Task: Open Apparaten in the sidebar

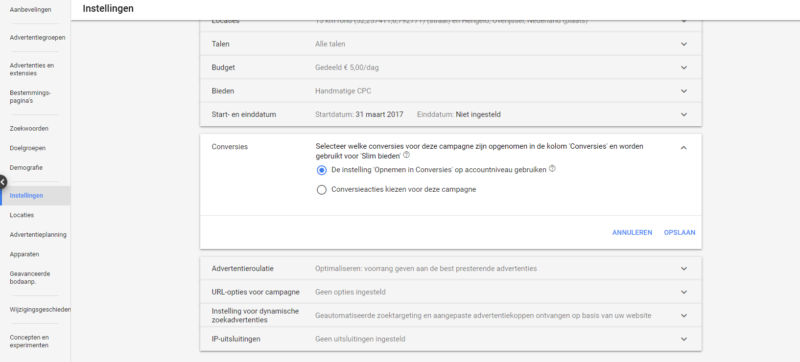Action: click(24, 254)
